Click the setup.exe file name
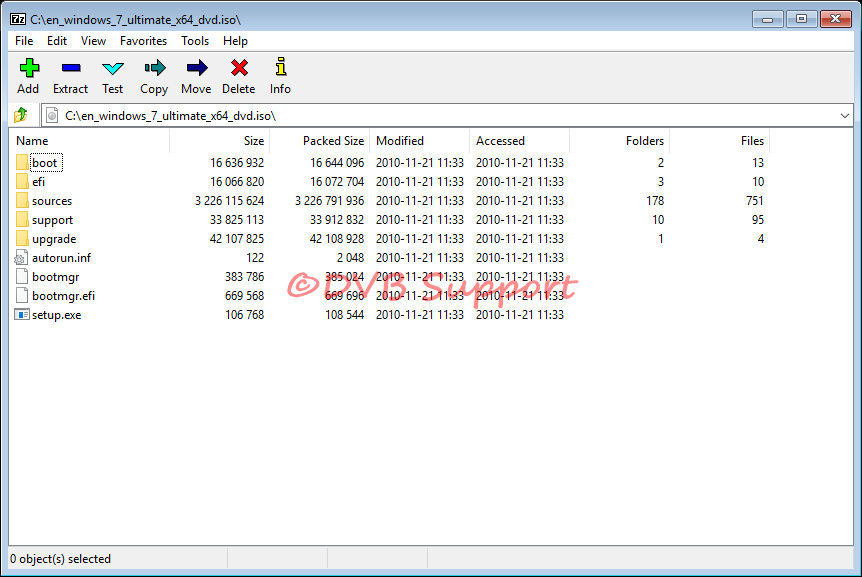 pyautogui.click(x=56, y=315)
